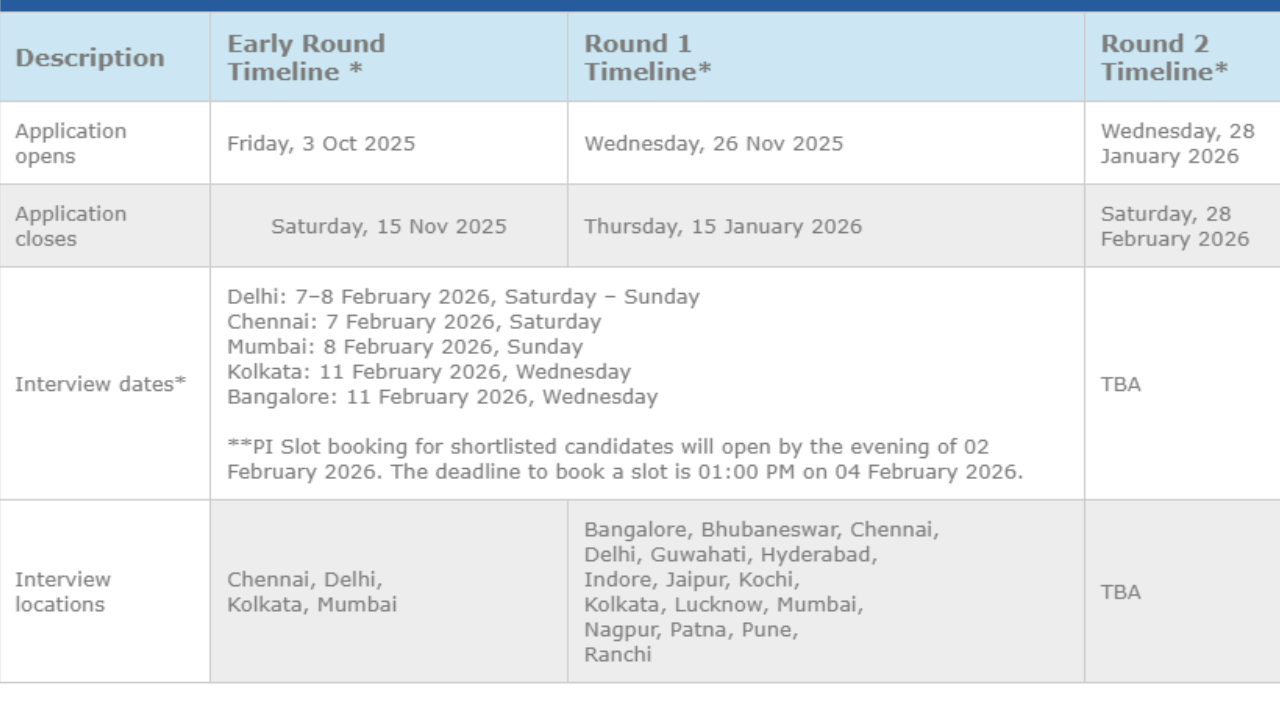Image resolution: width=1280 pixels, height=720 pixels.
Task: Click the Bangalore 11 February interview line
Action: pos(442,397)
